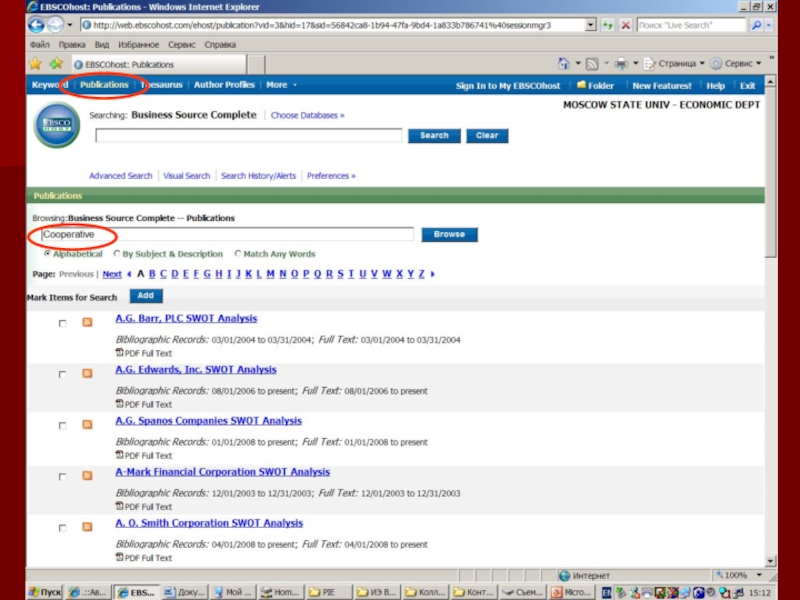The height and width of the screenshot is (600, 800).
Task: Click RSS icon for A.G. Spanos Companies
Action: pos(87,424)
